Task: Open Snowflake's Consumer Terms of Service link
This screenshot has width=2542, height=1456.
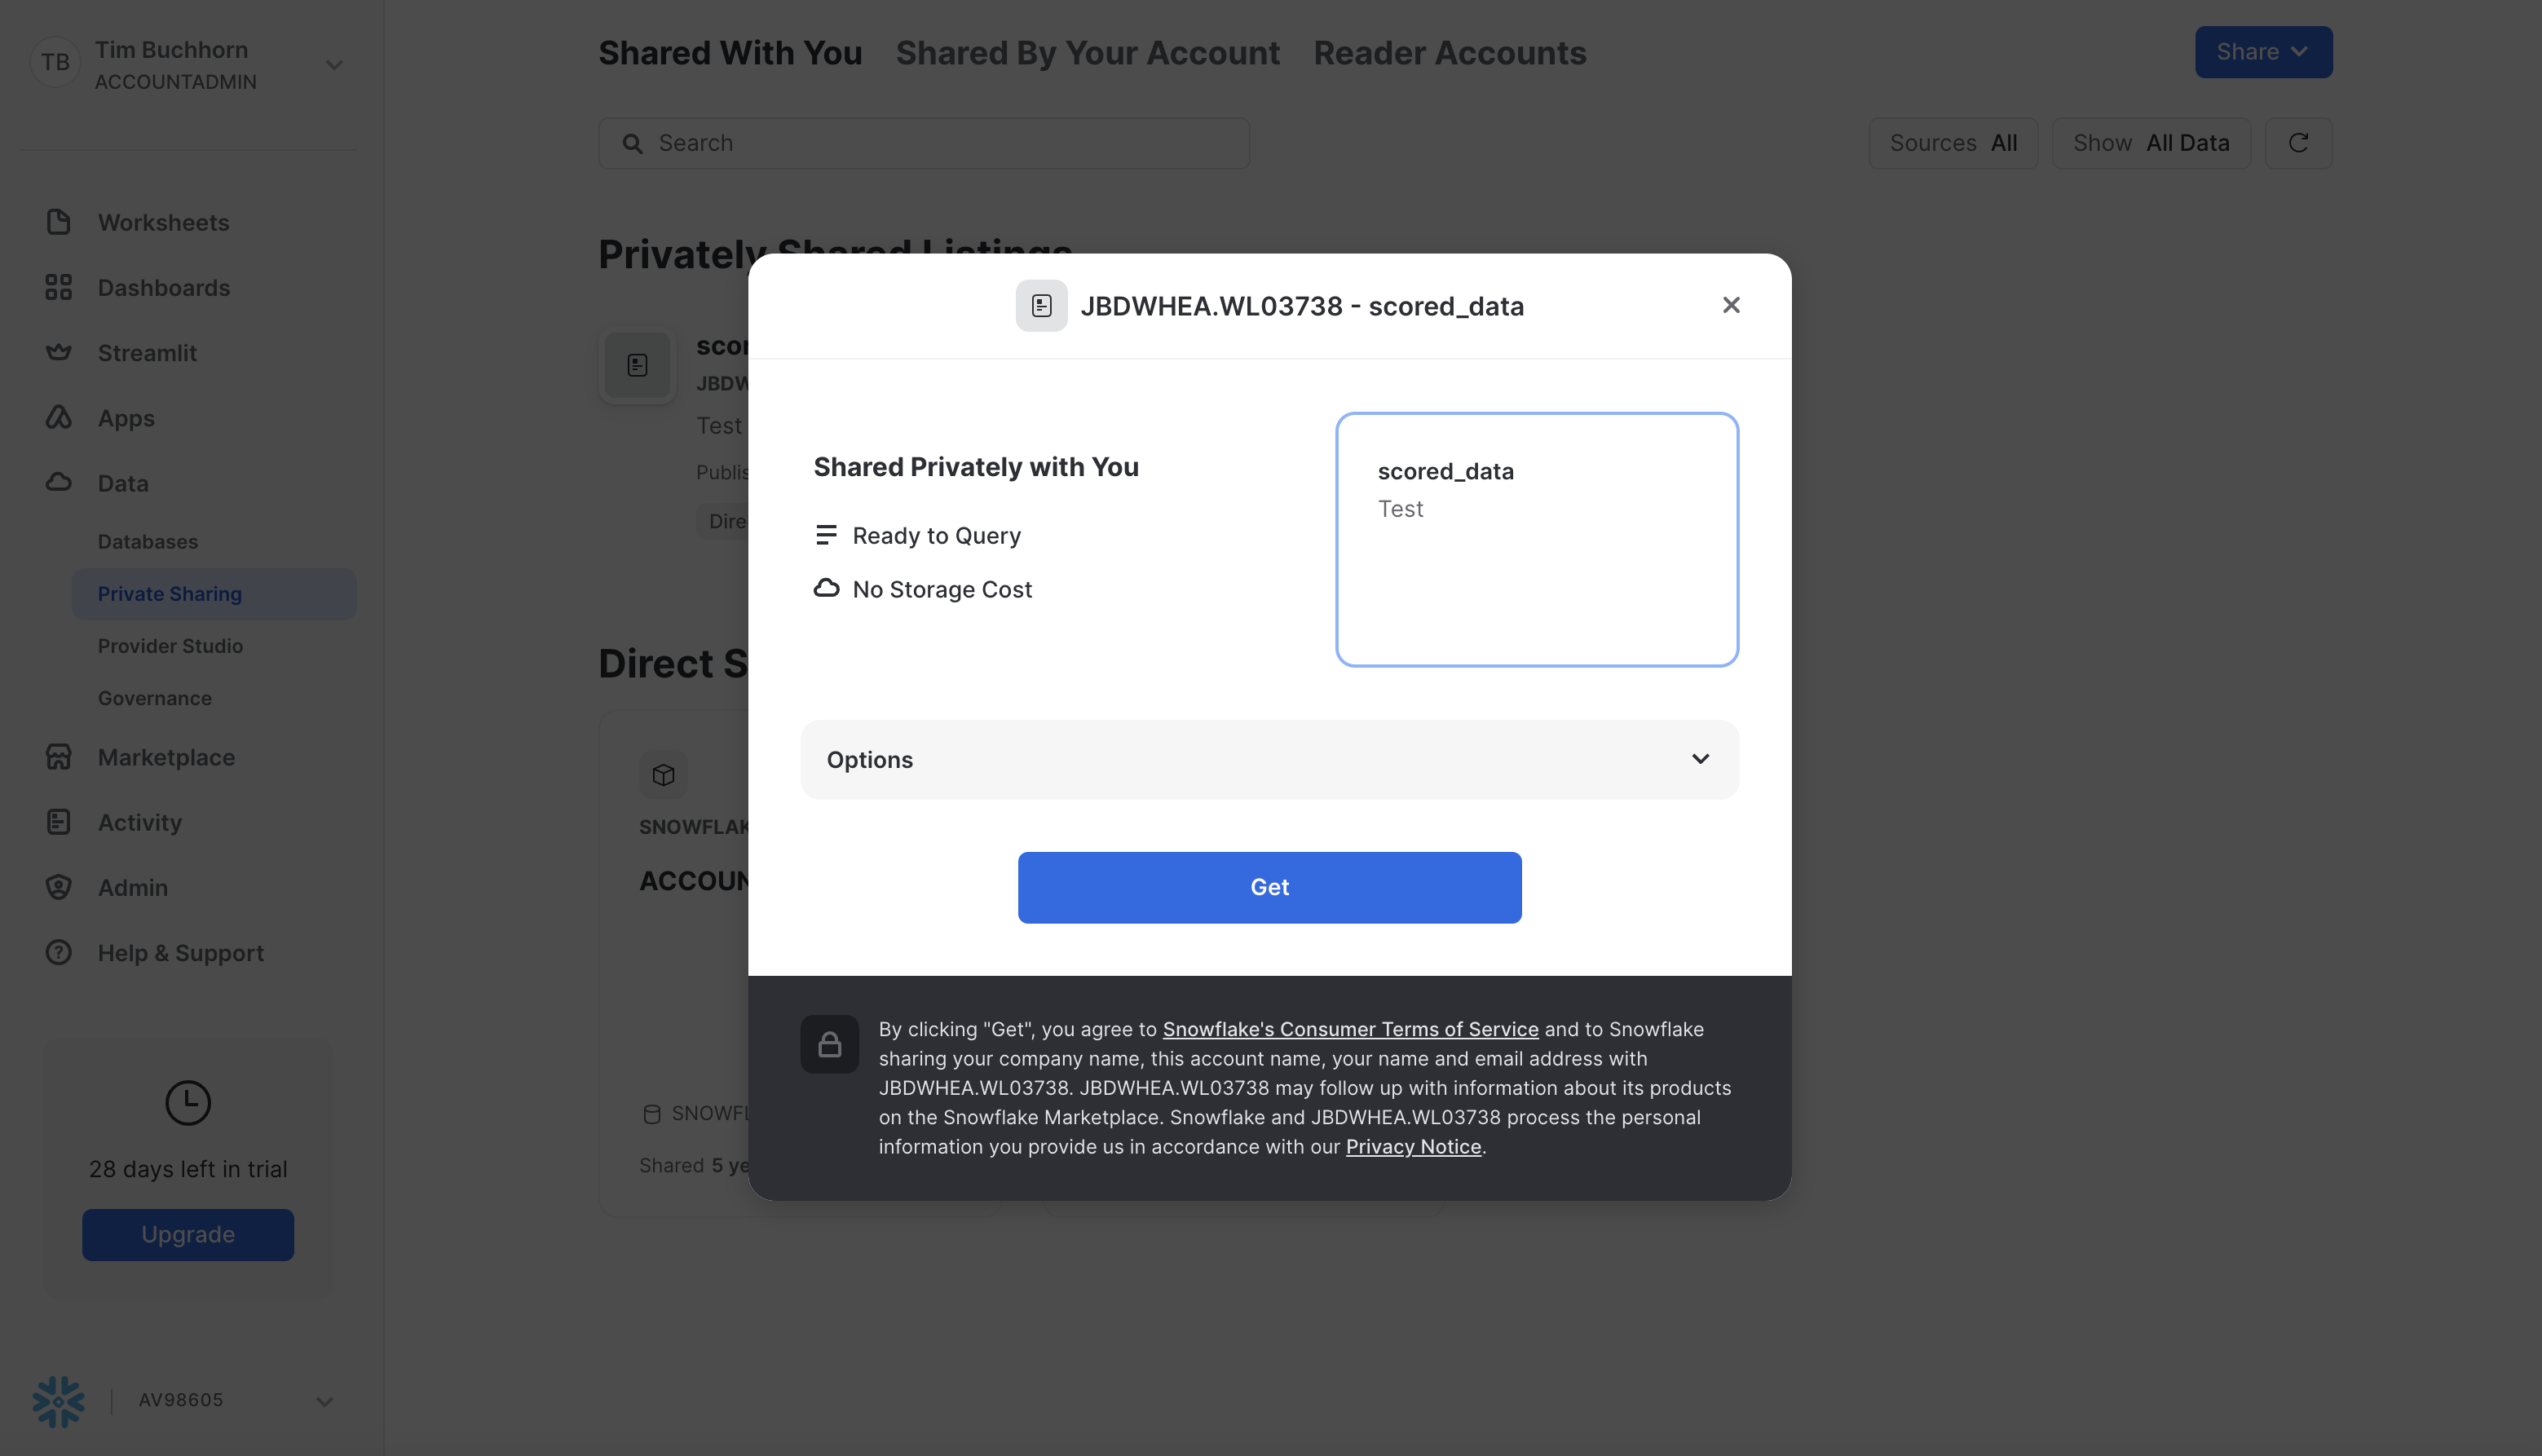Action: point(1350,1029)
